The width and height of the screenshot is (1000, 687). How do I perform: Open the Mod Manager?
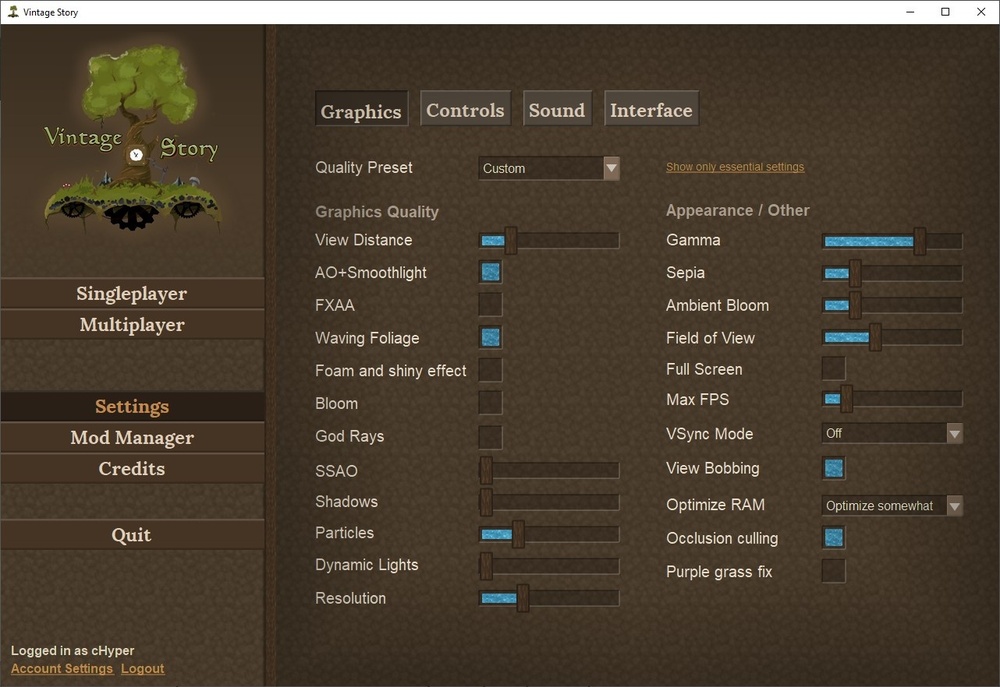pyautogui.click(x=132, y=438)
